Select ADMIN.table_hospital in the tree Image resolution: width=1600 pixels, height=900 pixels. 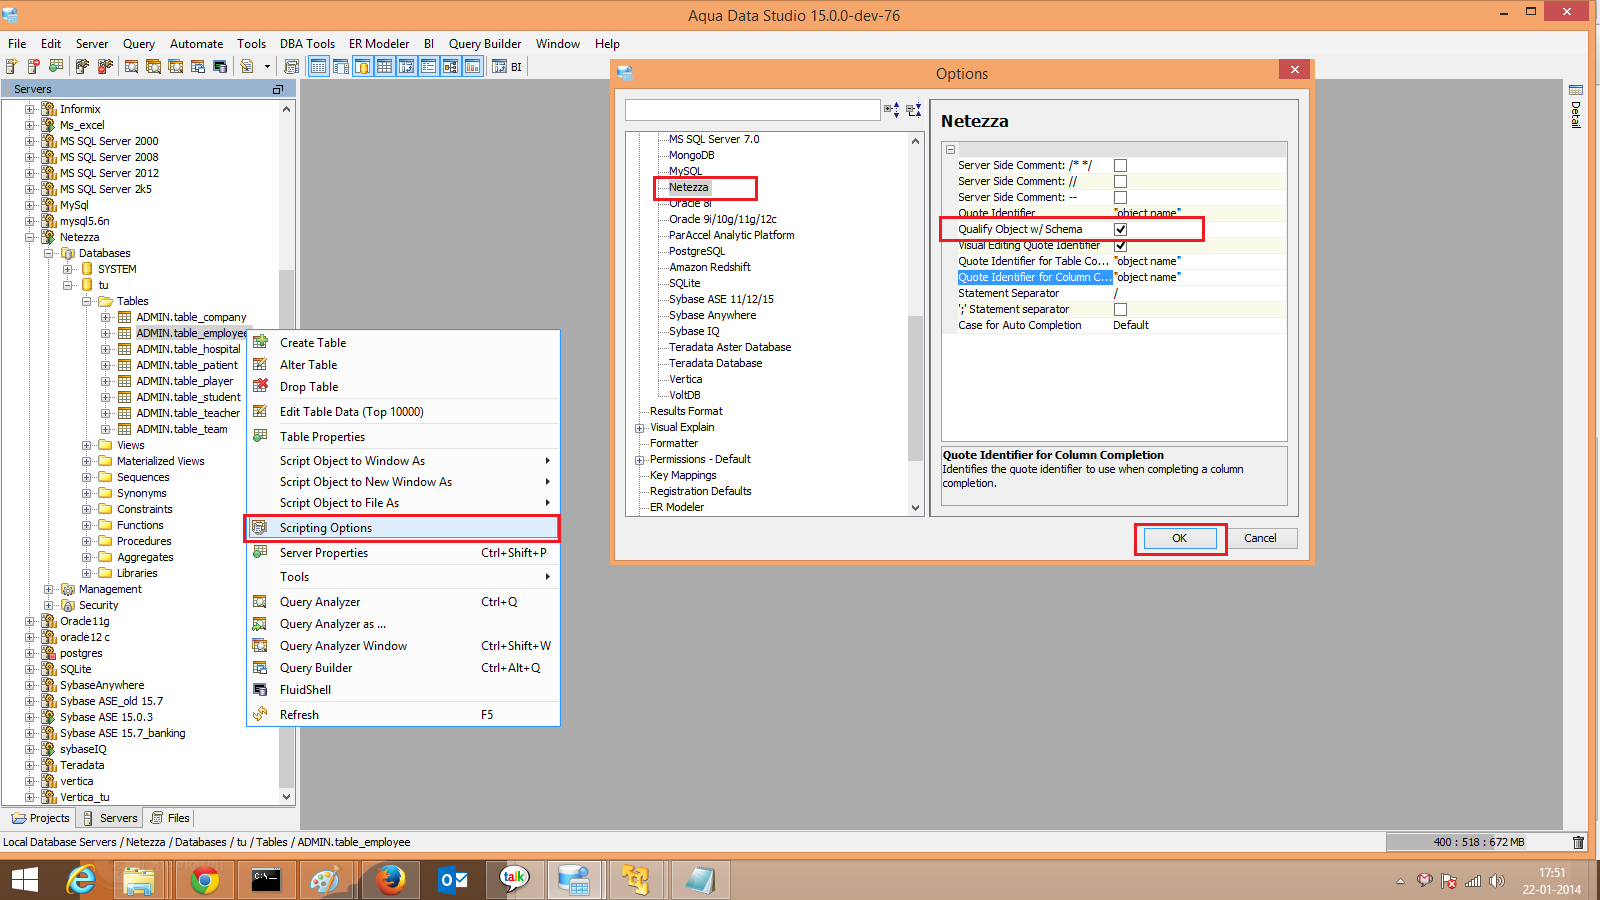(x=188, y=349)
